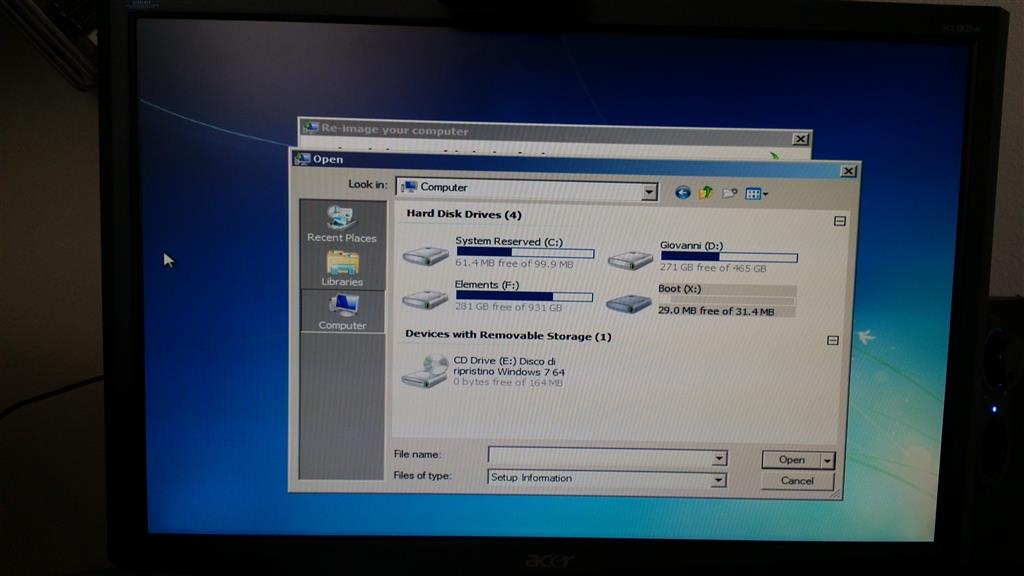1024x576 pixels.
Task: Go back using the blue arrow icon
Action: [x=682, y=192]
